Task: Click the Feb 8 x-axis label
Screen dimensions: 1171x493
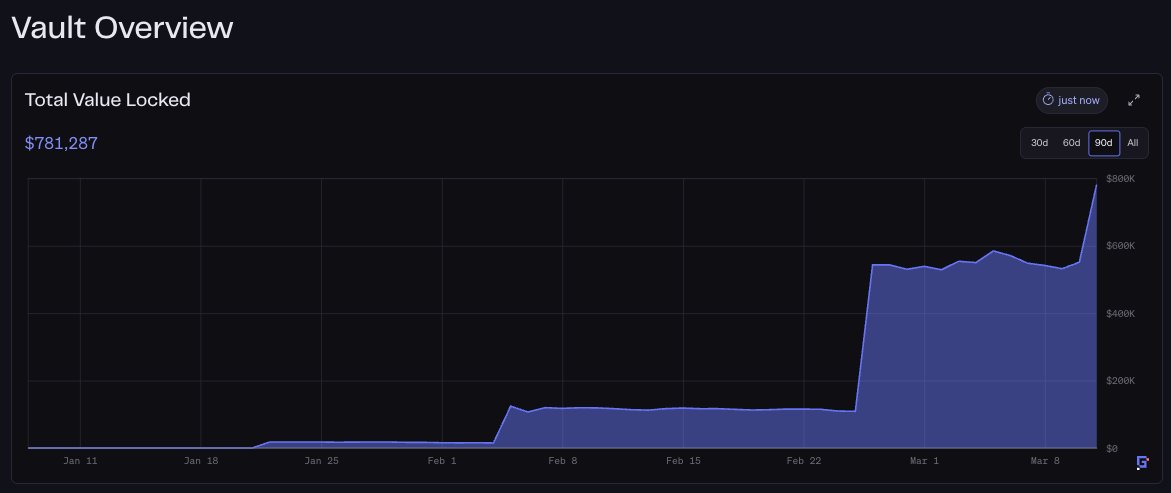Action: (x=562, y=461)
